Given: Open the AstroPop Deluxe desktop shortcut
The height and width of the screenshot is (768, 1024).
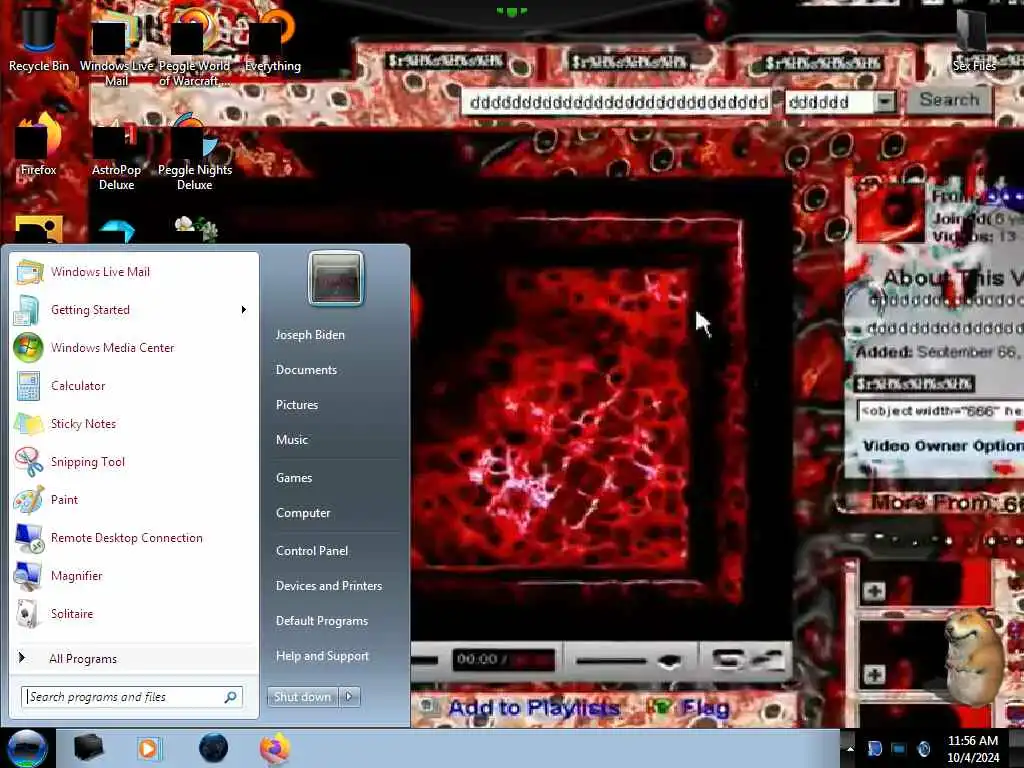Looking at the screenshot, I should click(x=116, y=157).
